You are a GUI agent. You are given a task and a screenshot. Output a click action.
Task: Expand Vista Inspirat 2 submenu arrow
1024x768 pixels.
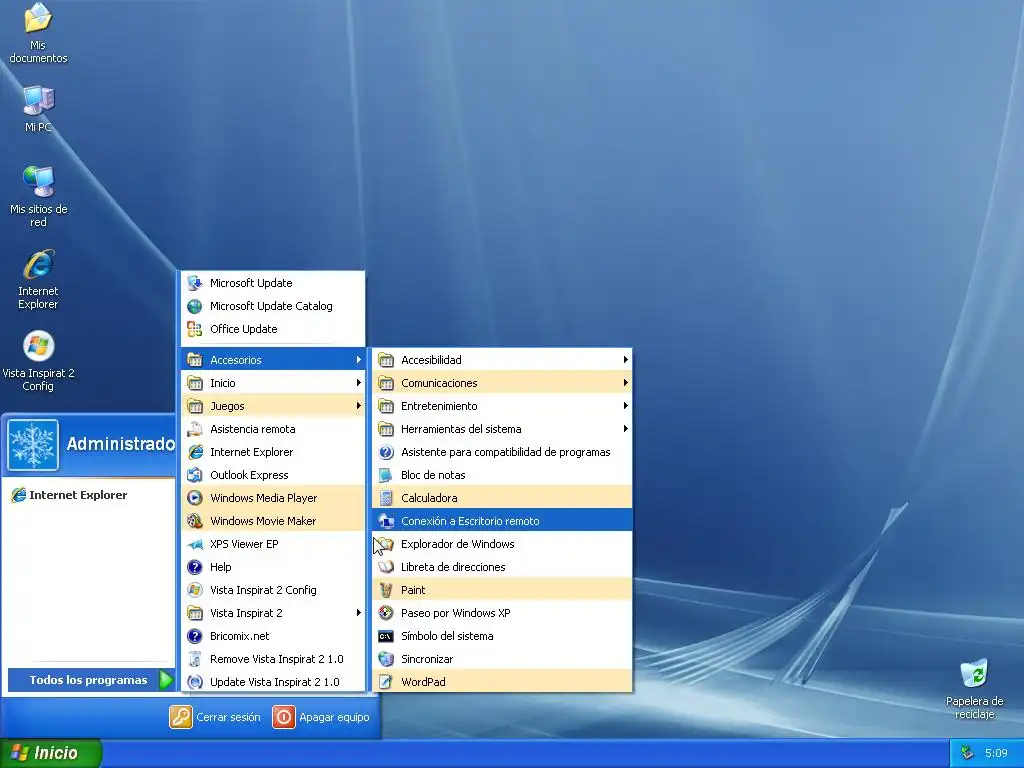point(359,613)
